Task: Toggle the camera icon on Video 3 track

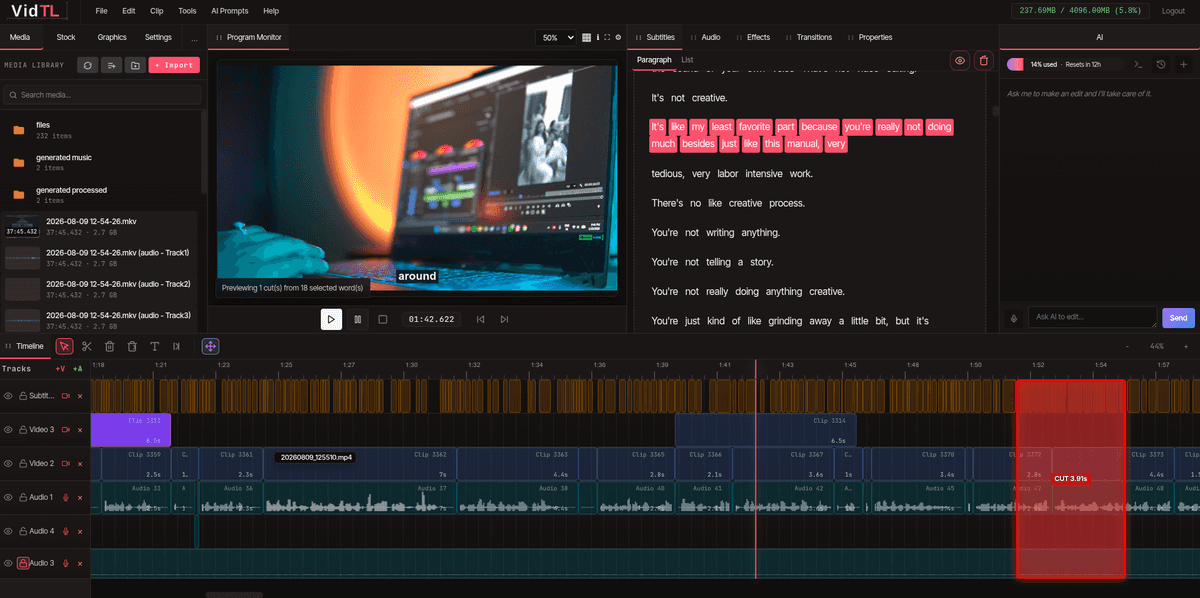Action: point(66,429)
